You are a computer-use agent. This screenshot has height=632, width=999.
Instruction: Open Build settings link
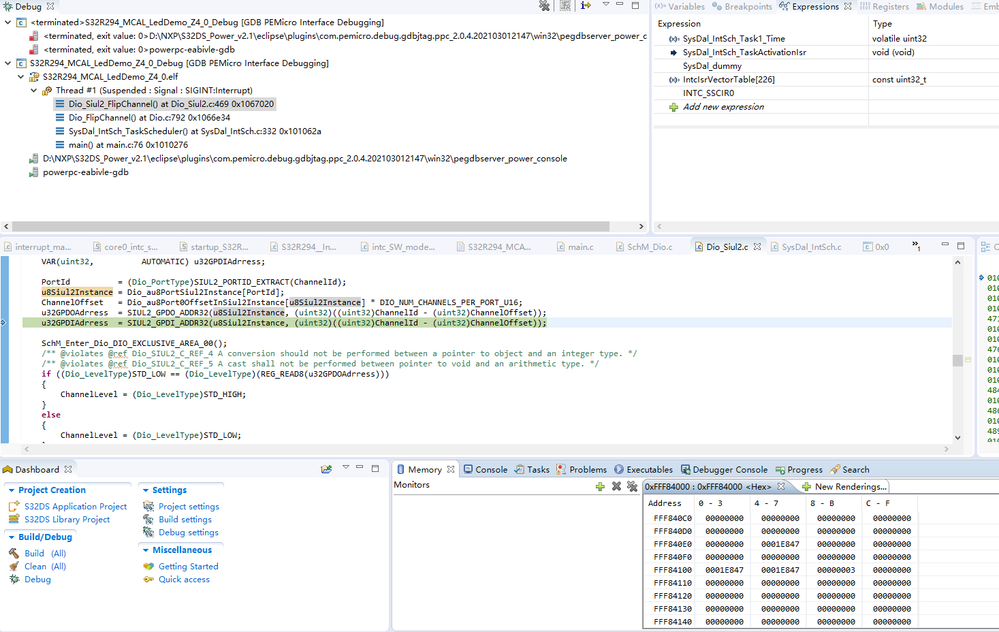pos(185,520)
